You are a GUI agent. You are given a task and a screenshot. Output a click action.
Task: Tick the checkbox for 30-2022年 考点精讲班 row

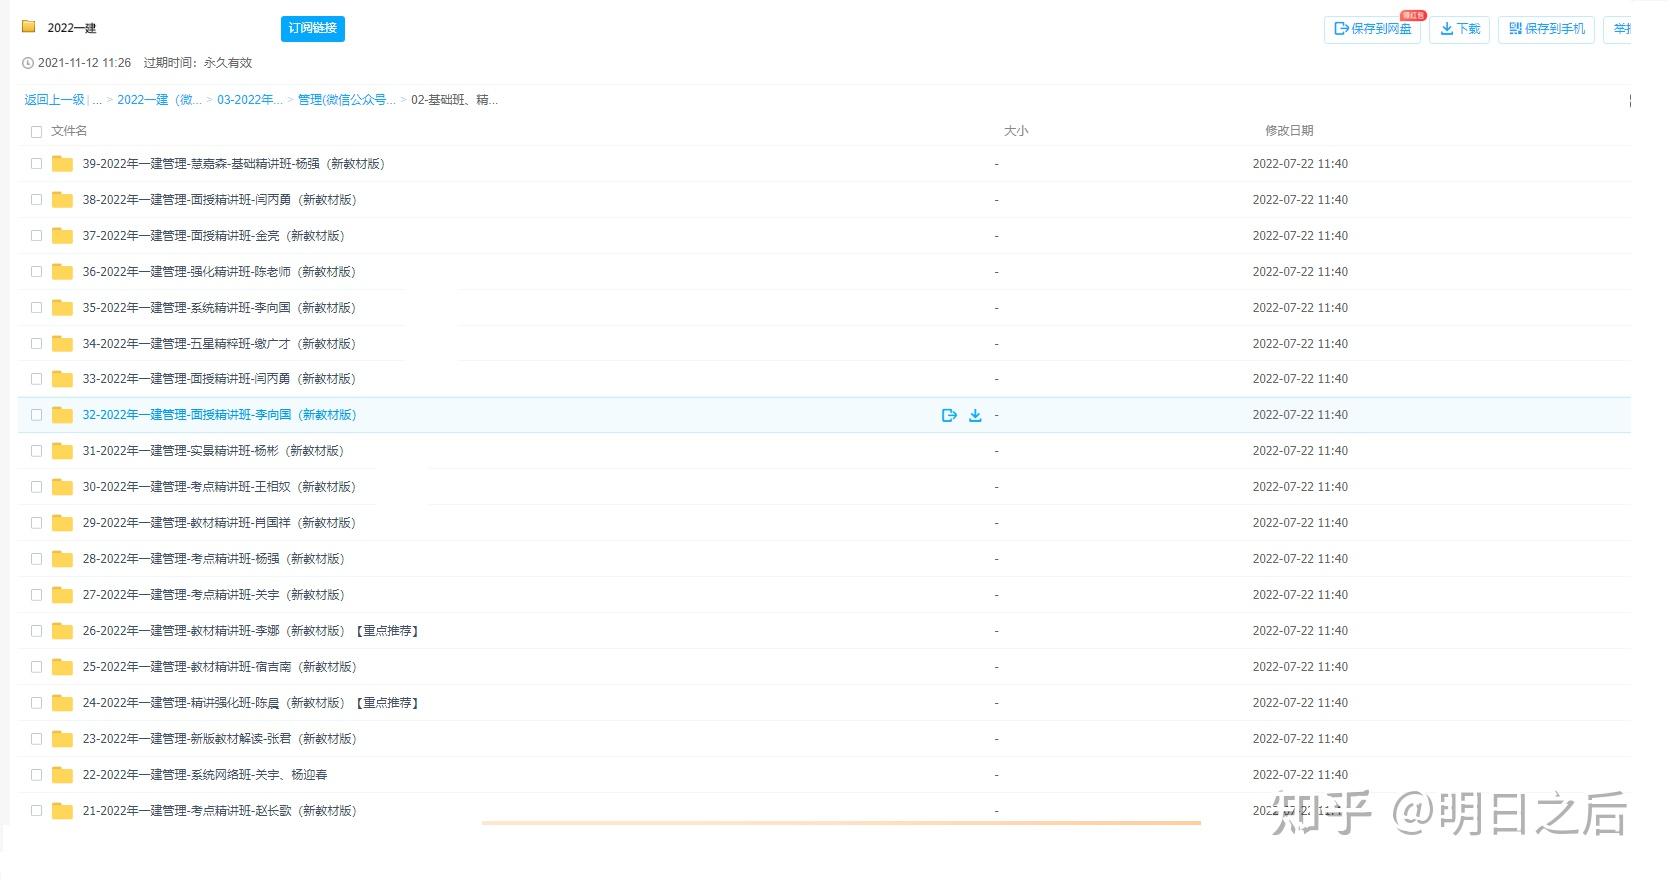(x=36, y=487)
